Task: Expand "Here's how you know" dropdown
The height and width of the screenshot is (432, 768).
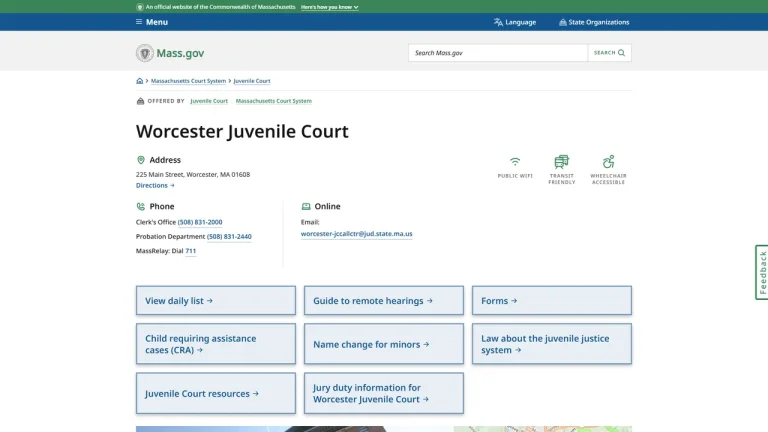Action: [330, 7]
